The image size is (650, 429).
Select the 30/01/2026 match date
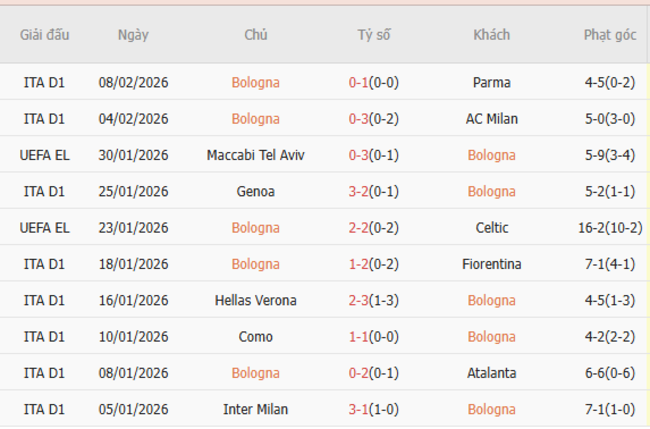point(133,155)
